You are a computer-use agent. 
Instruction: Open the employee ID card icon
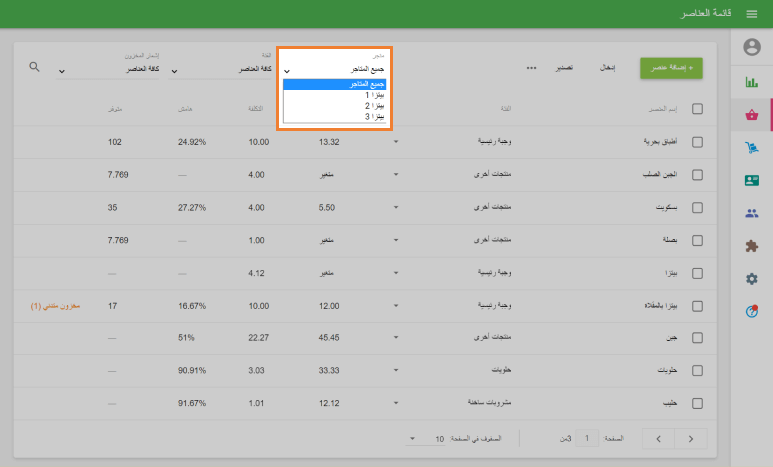752,181
